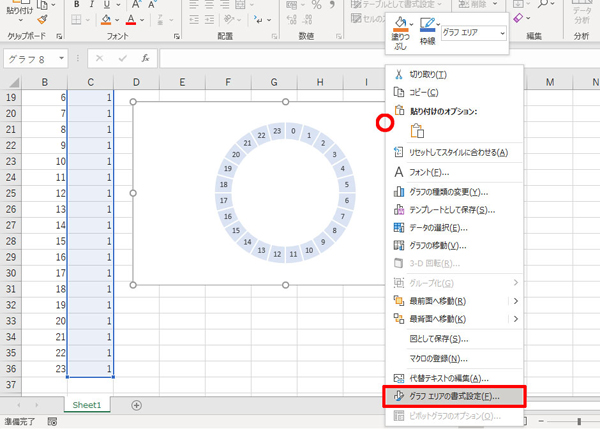Click cell in column B containing 23
This screenshot has height=429, width=600.
click(x=45, y=369)
